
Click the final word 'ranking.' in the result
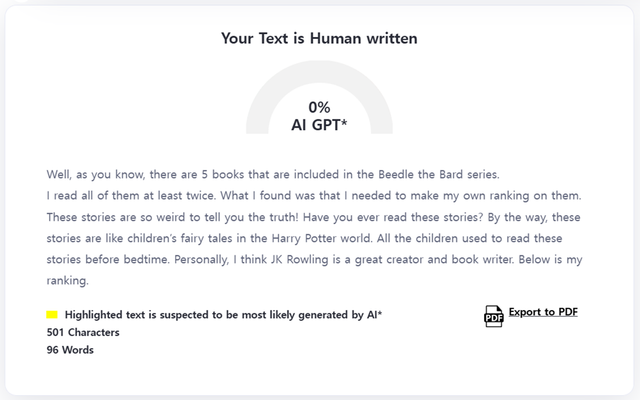point(68,281)
